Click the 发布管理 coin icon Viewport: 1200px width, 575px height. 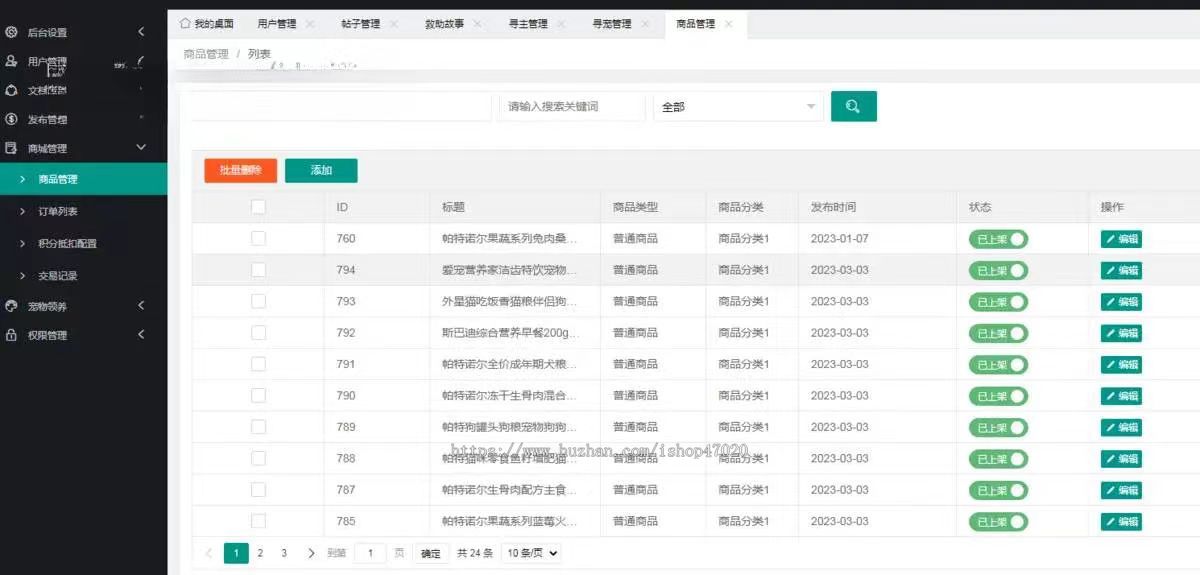coord(12,119)
